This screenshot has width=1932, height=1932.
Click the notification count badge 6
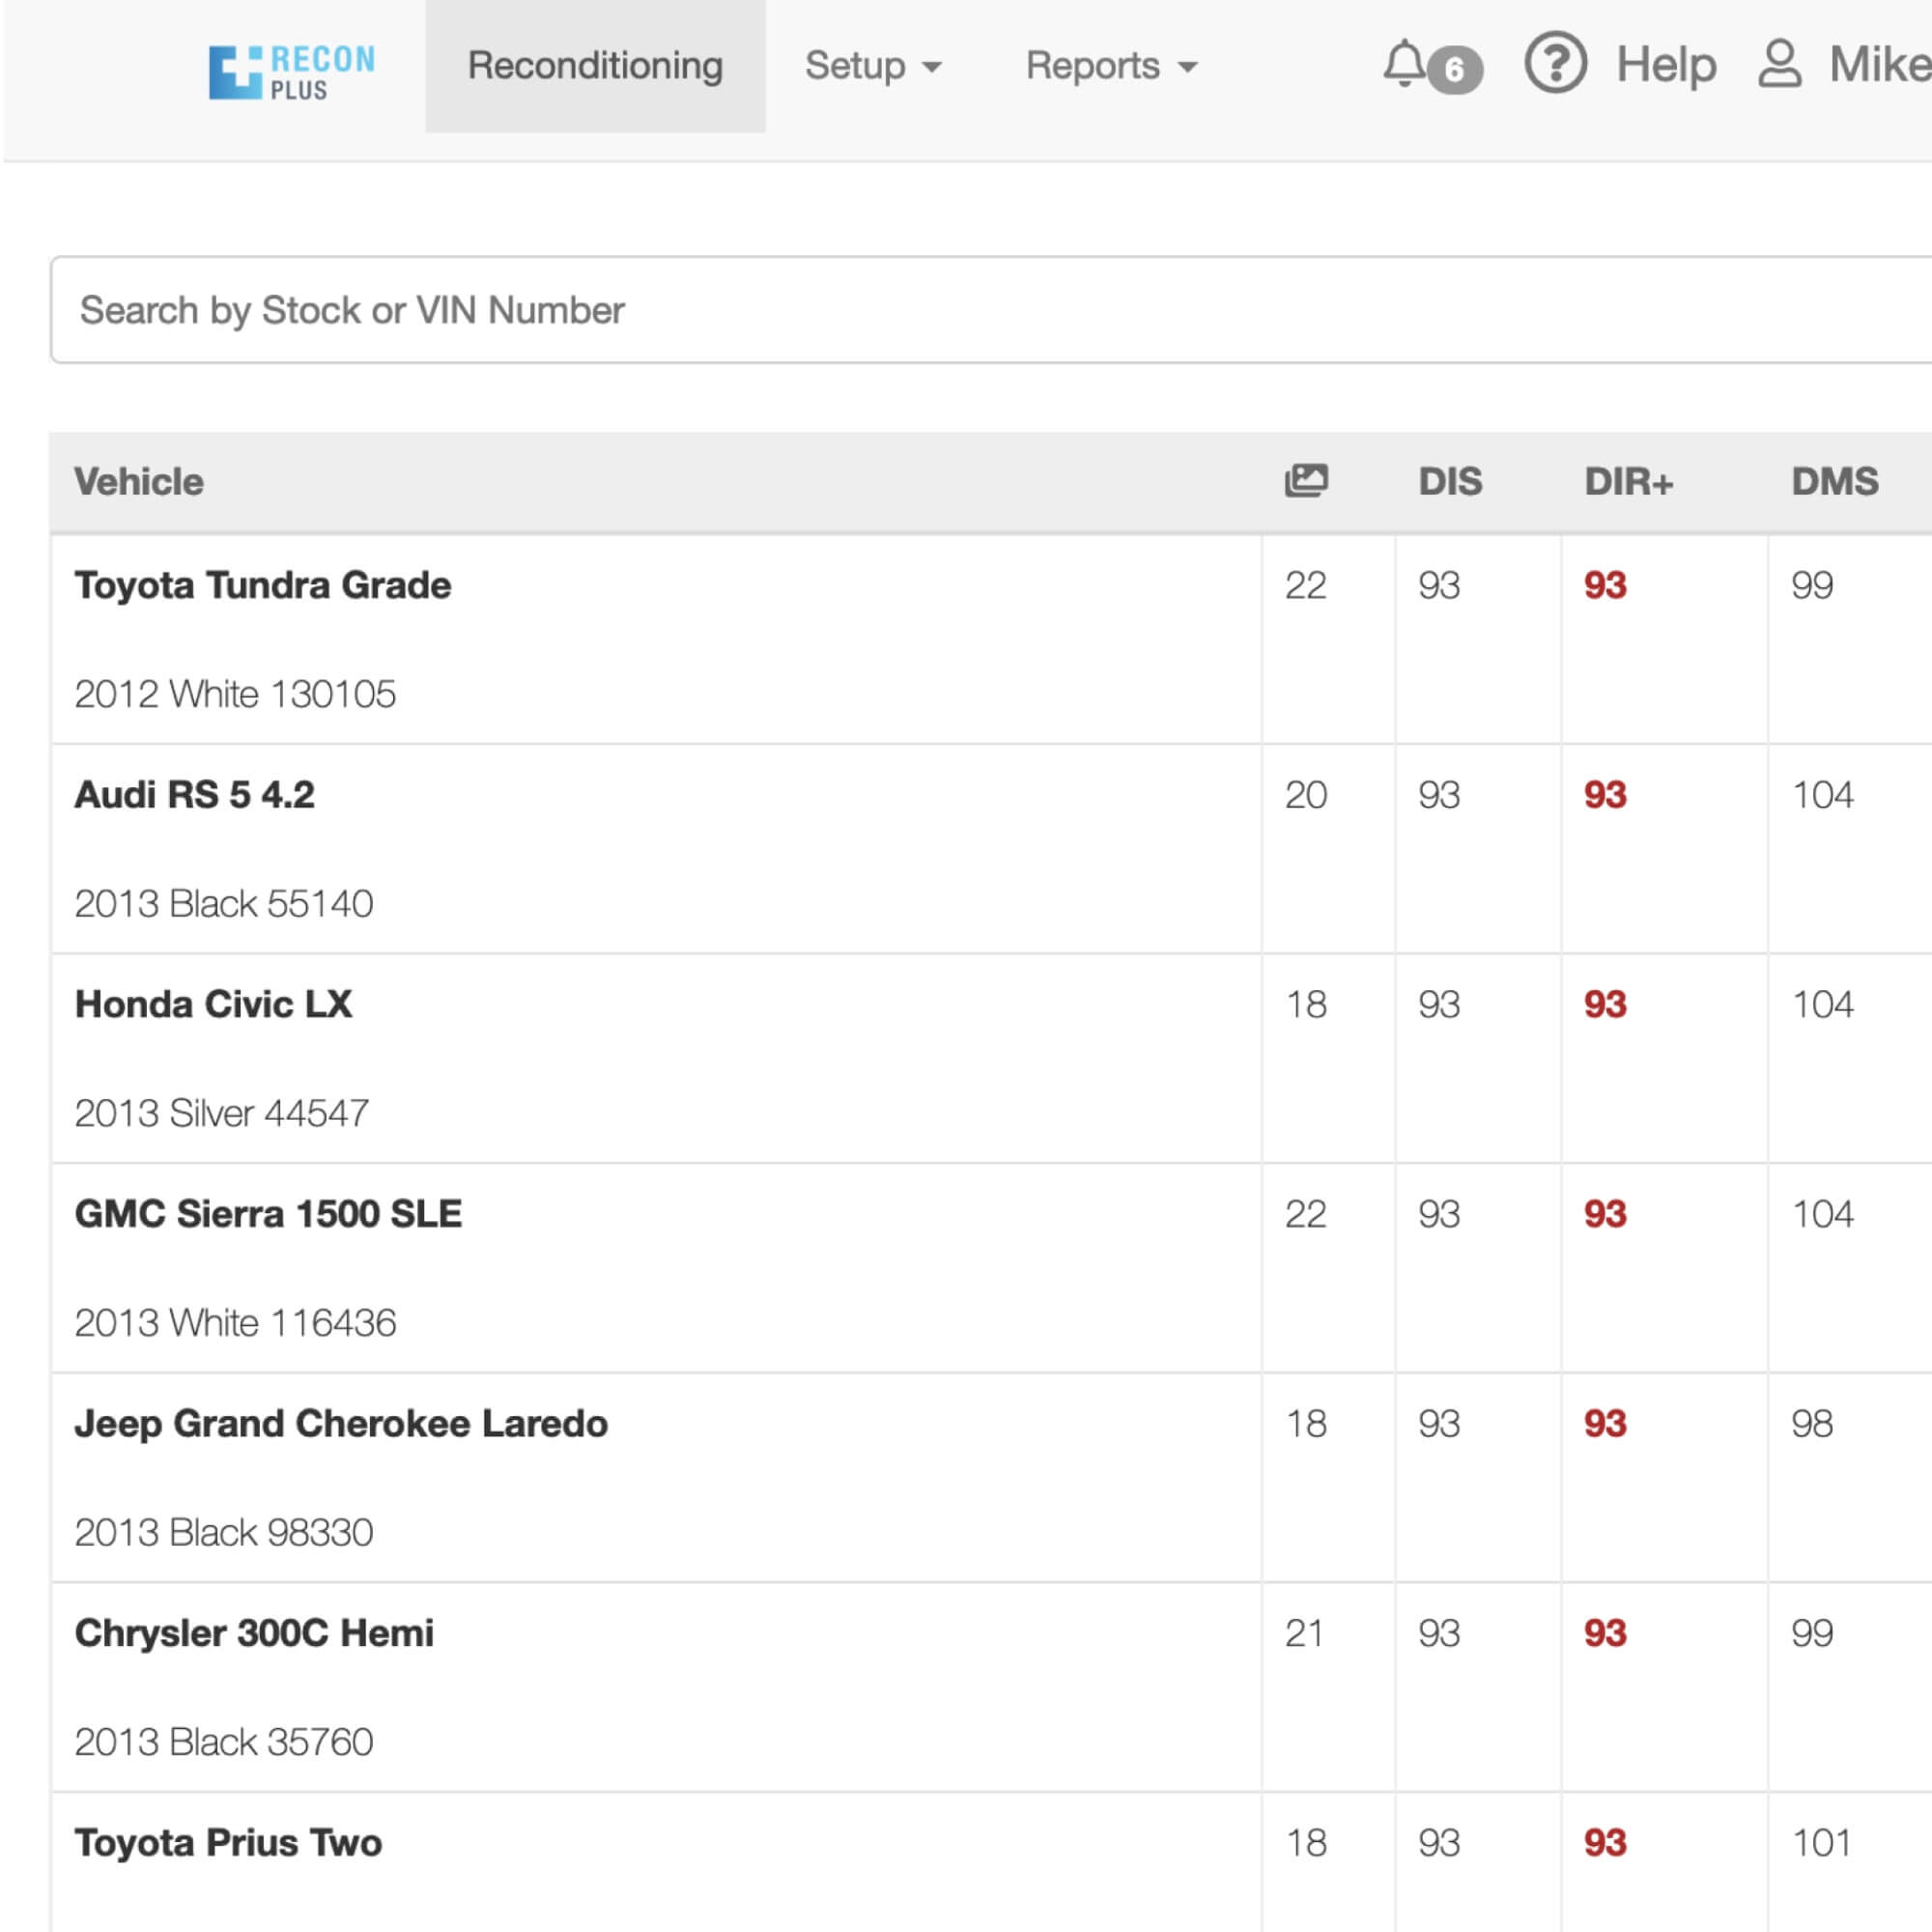pos(1454,69)
